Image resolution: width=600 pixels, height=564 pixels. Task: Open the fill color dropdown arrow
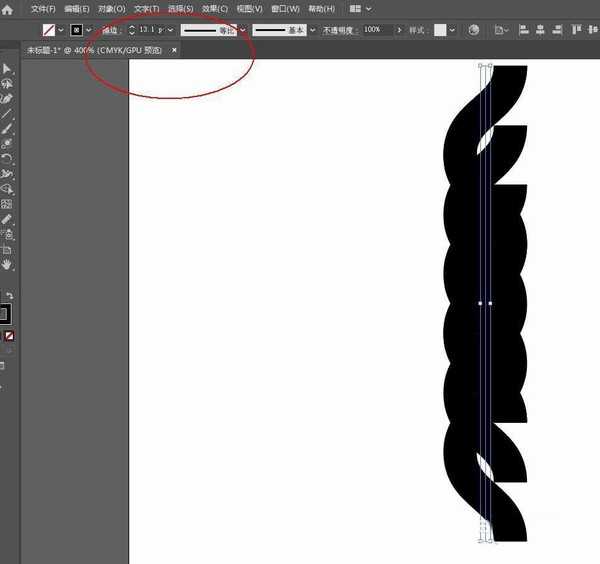[x=61, y=30]
